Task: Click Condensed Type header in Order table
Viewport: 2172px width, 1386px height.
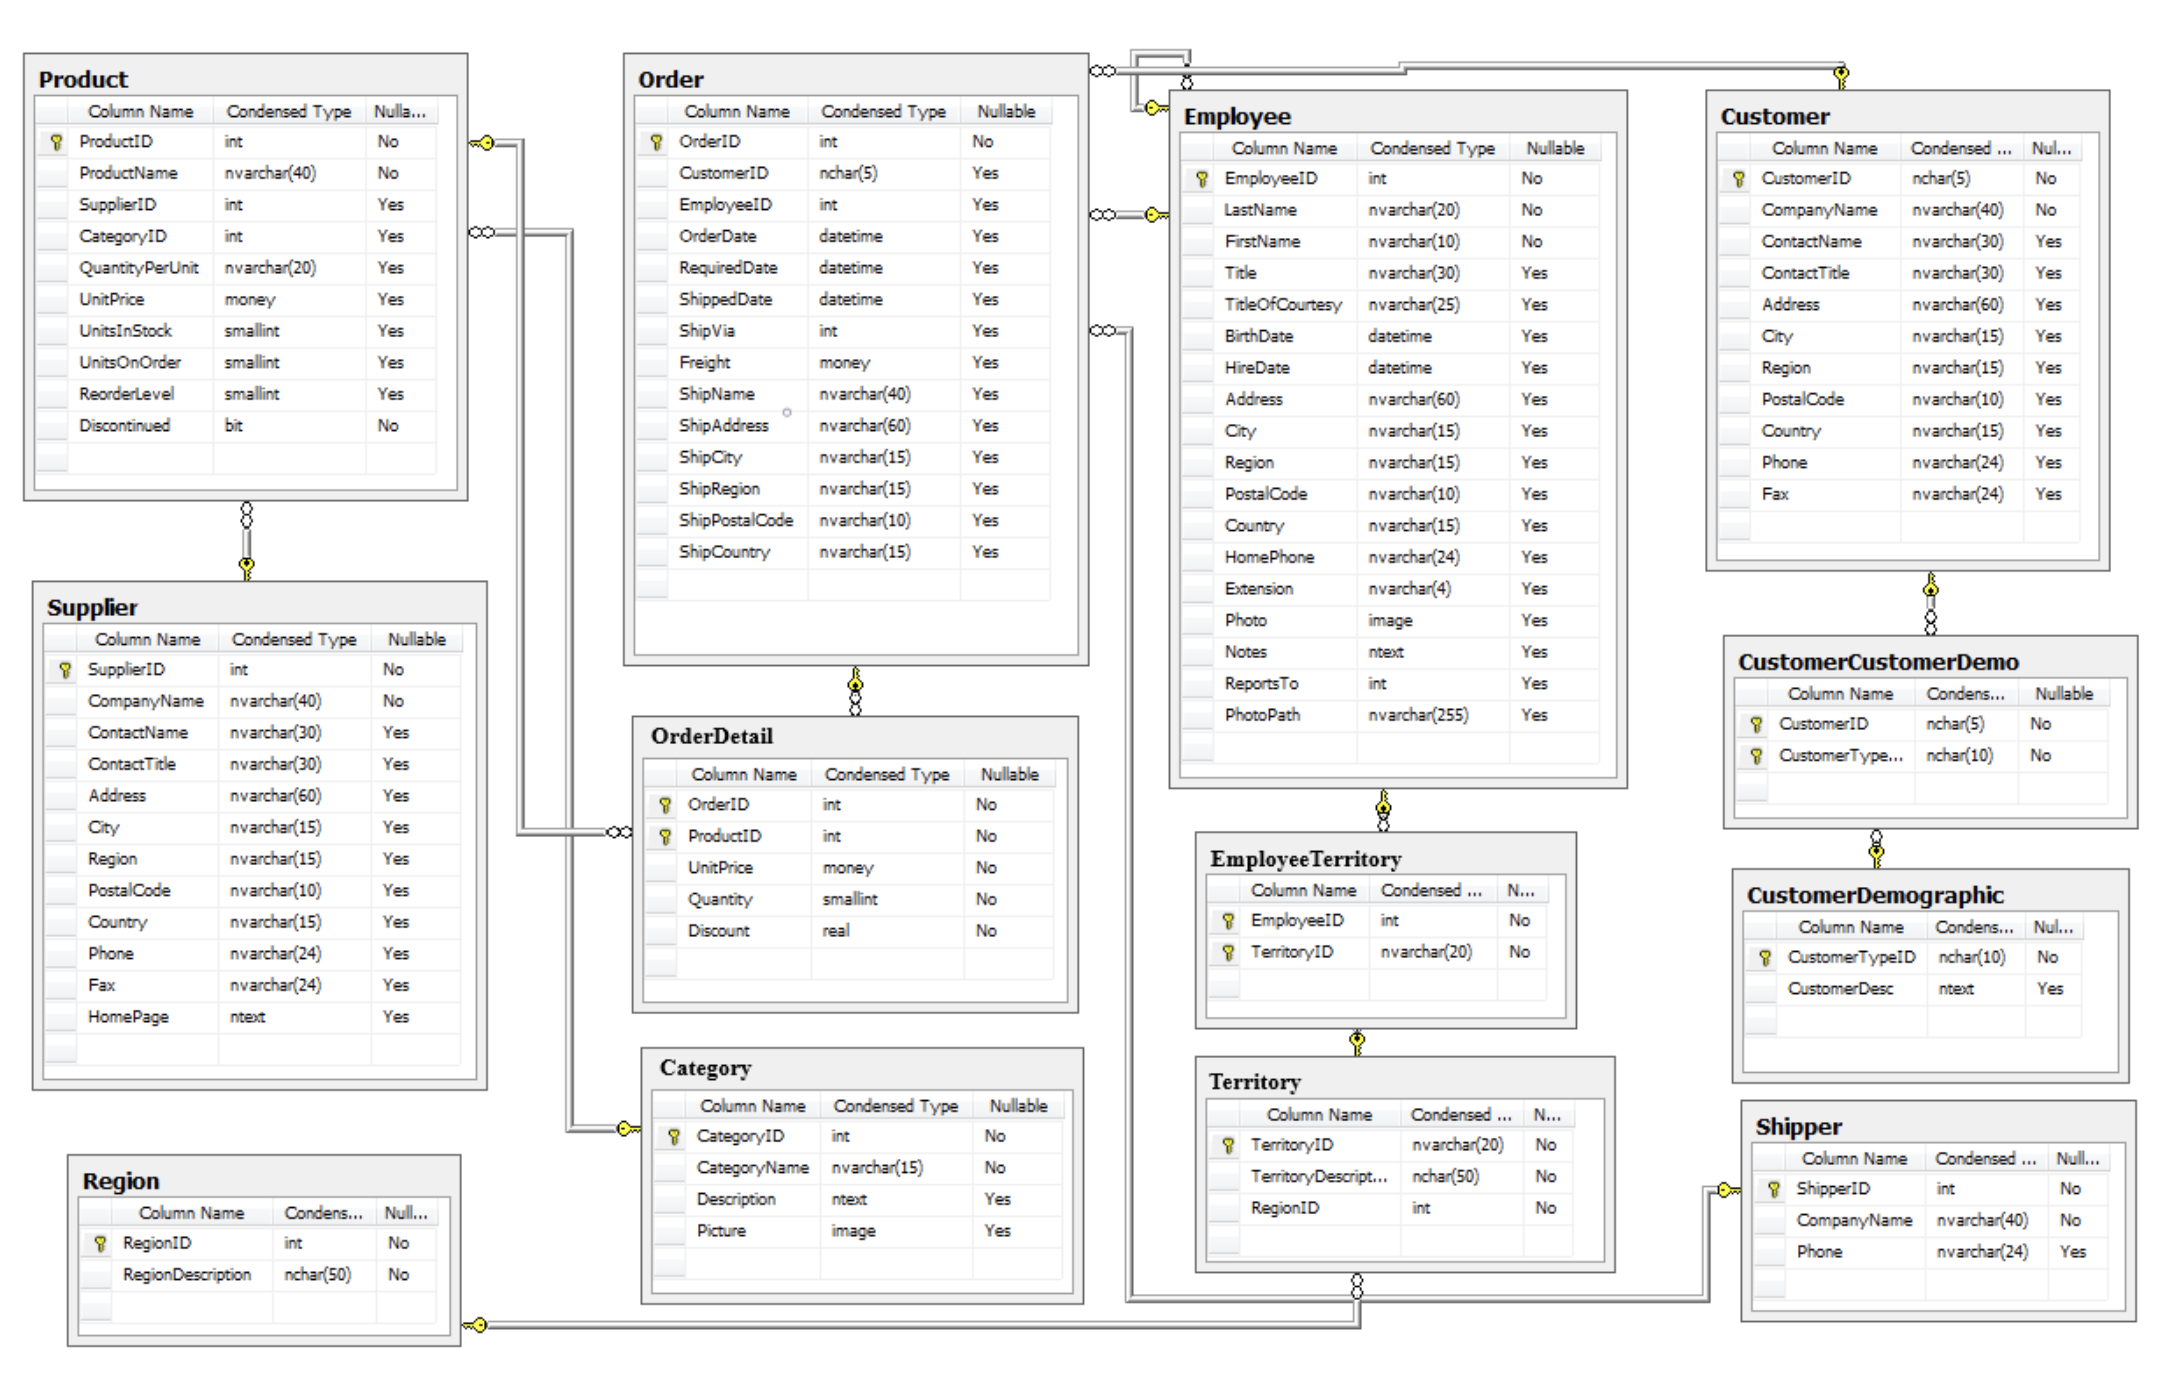Action: pos(883,111)
